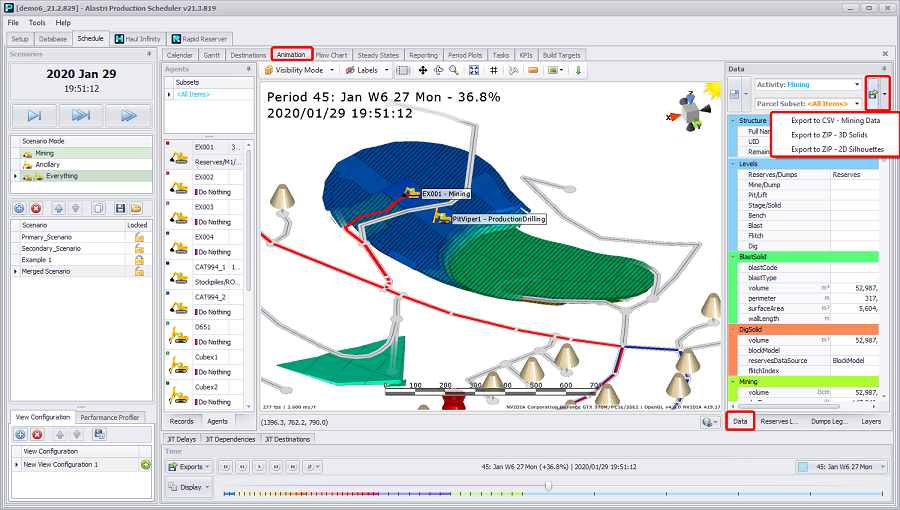Screen dimensions: 900x510
Task: Click the green down arrow icon
Action: pos(578,71)
